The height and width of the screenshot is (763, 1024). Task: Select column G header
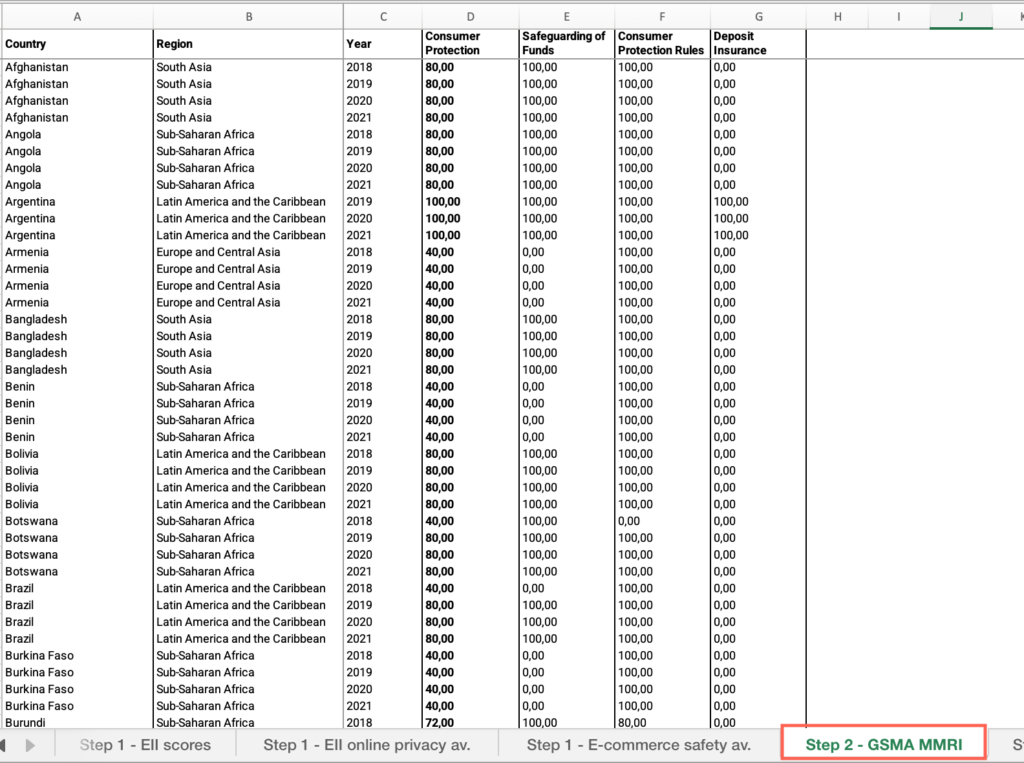pos(758,17)
